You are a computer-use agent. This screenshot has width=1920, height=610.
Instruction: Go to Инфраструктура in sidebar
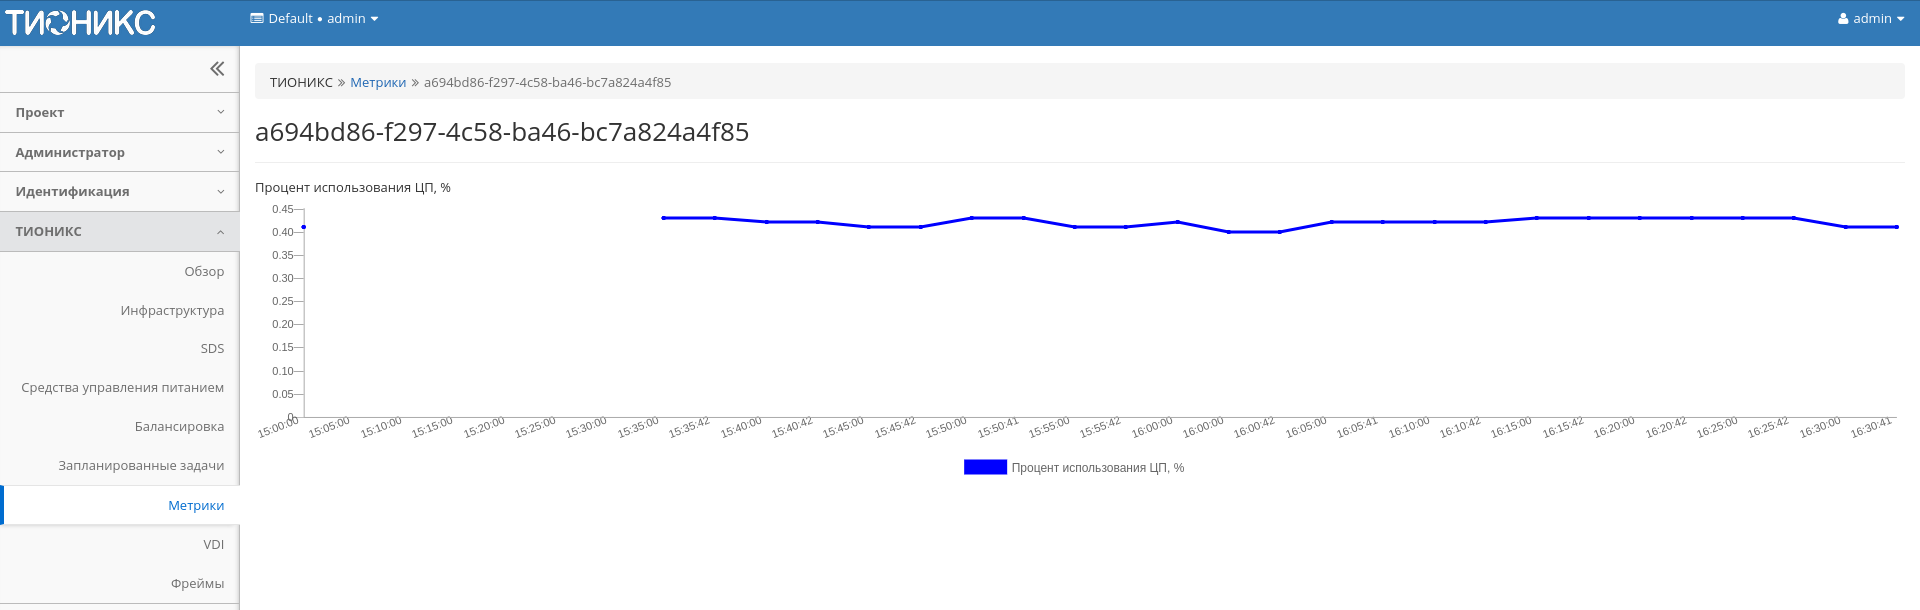coord(172,310)
